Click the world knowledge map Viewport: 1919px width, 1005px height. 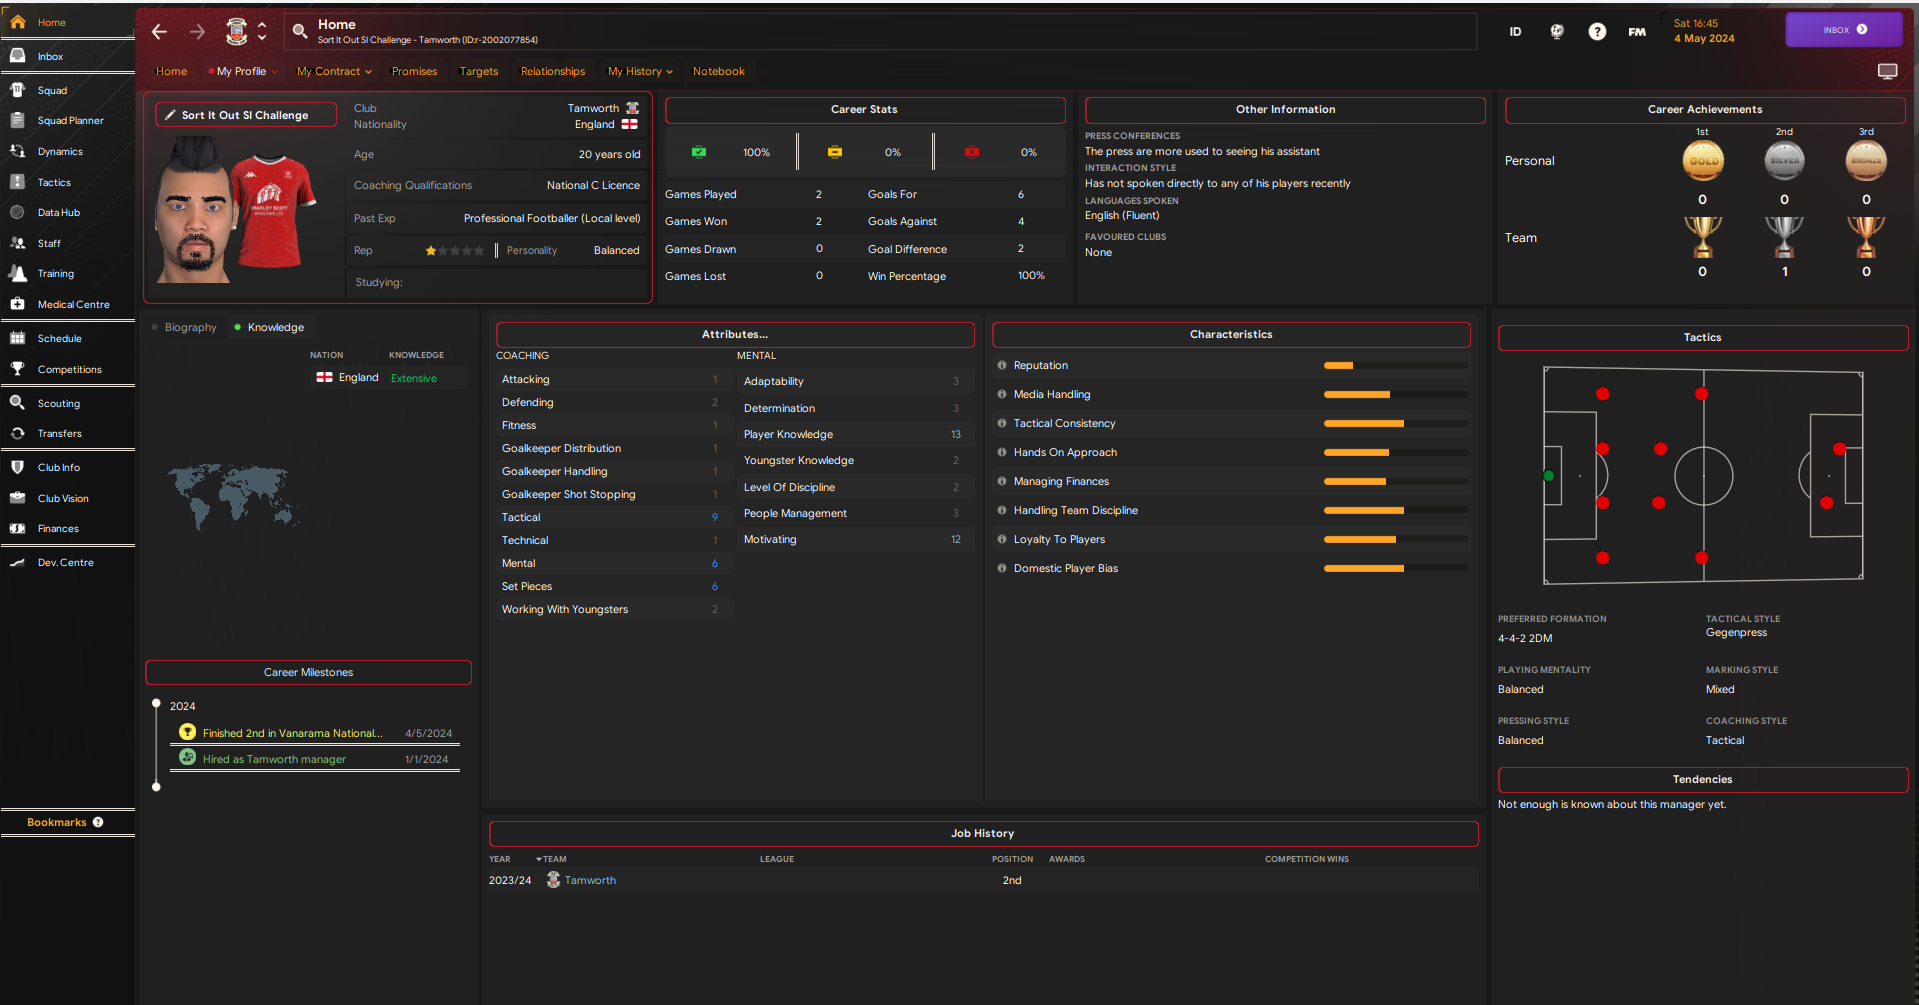[x=234, y=495]
